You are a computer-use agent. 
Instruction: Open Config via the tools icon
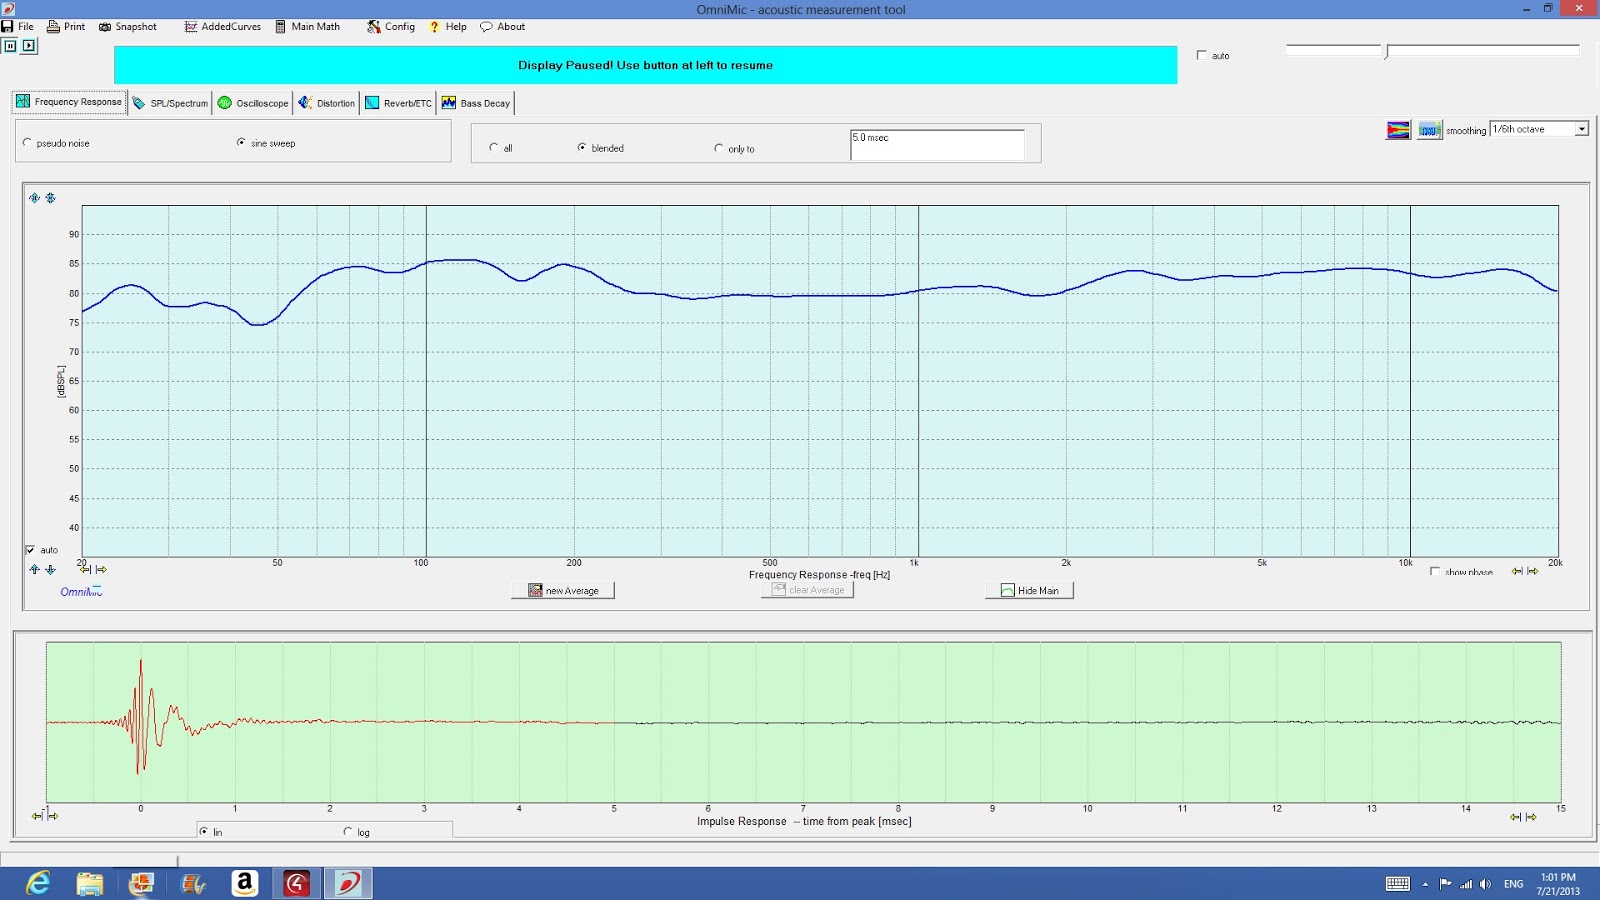(374, 27)
